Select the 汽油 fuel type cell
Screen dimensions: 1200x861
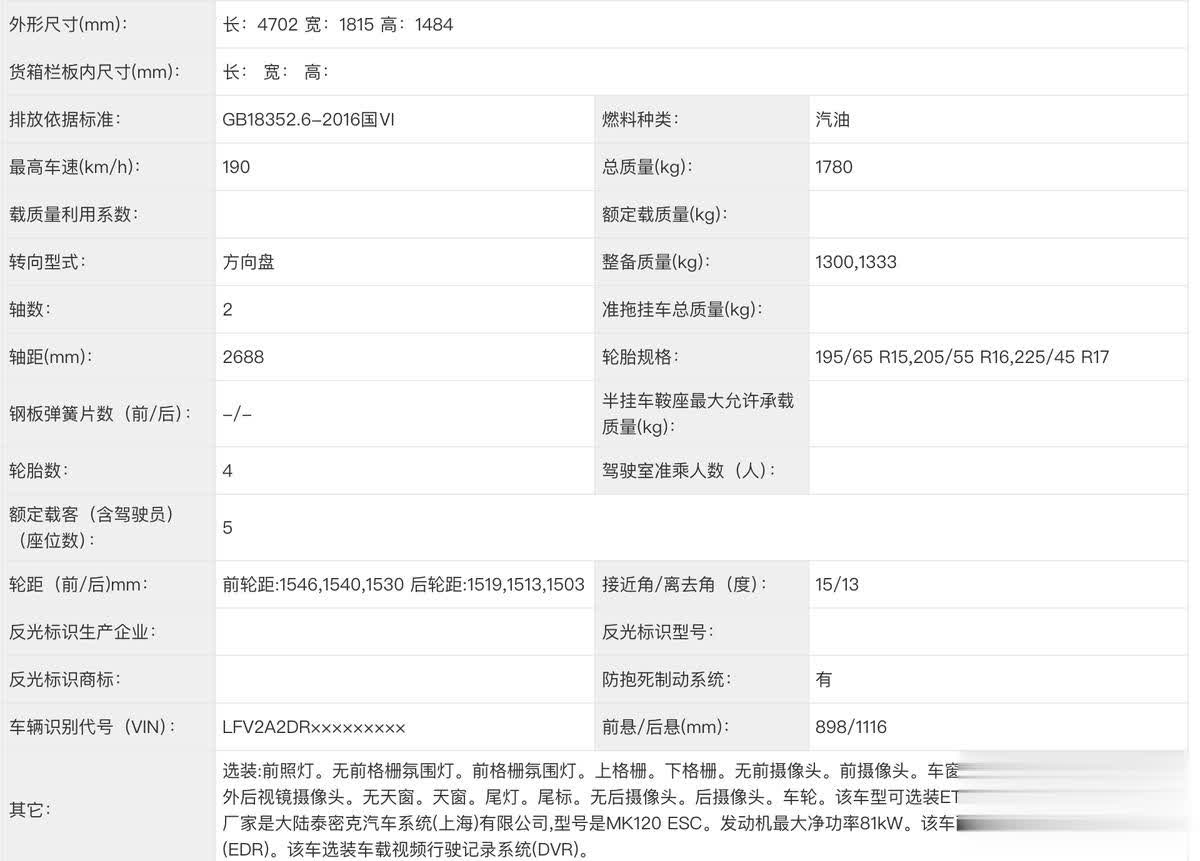pyautogui.click(x=833, y=120)
